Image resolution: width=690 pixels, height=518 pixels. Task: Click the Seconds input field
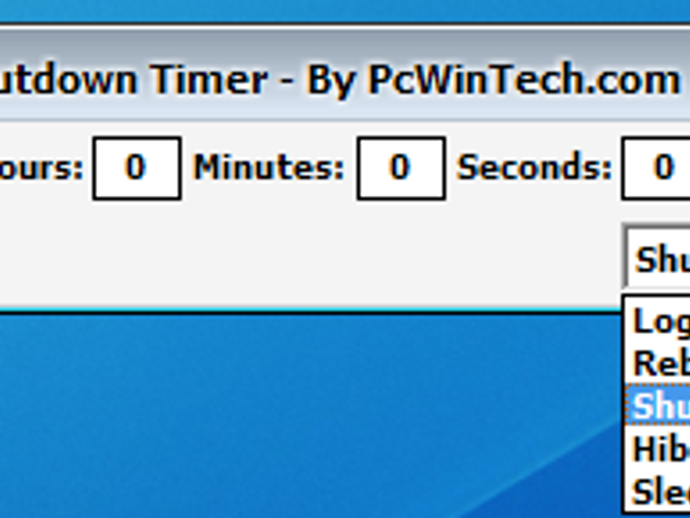tap(656, 168)
